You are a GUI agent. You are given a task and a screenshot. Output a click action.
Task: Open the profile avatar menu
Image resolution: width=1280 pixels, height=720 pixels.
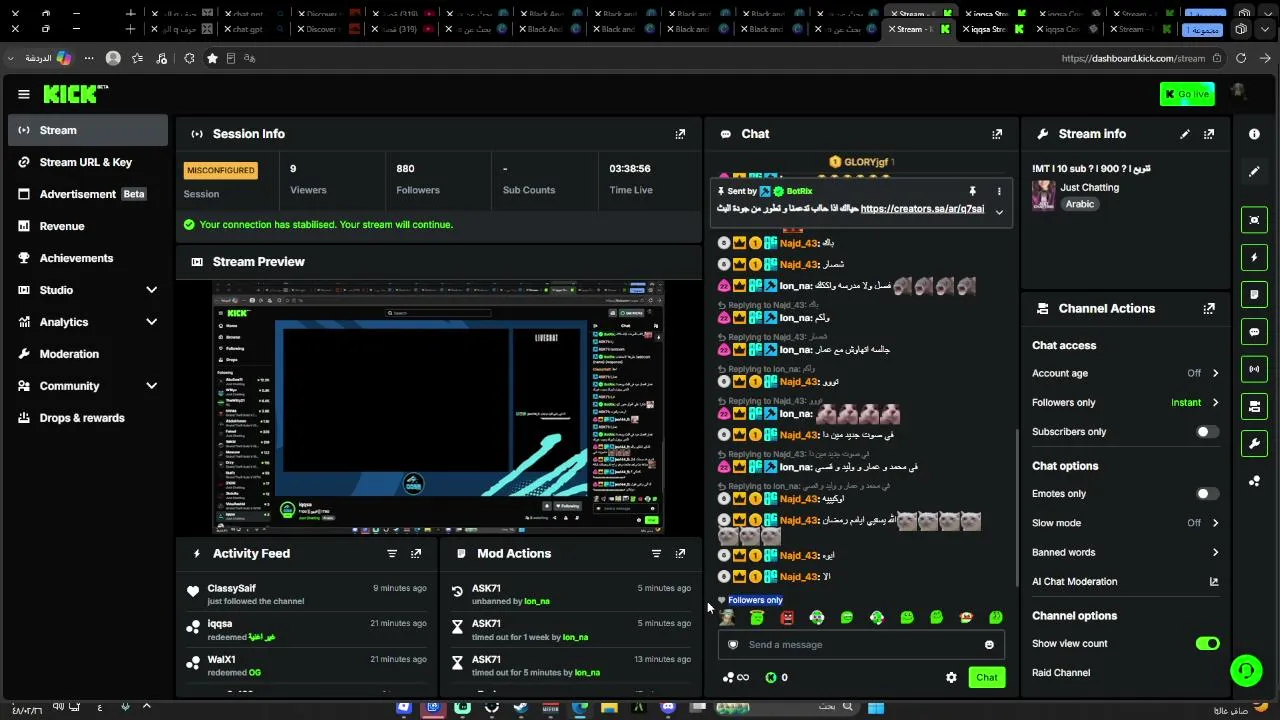coord(1238,93)
